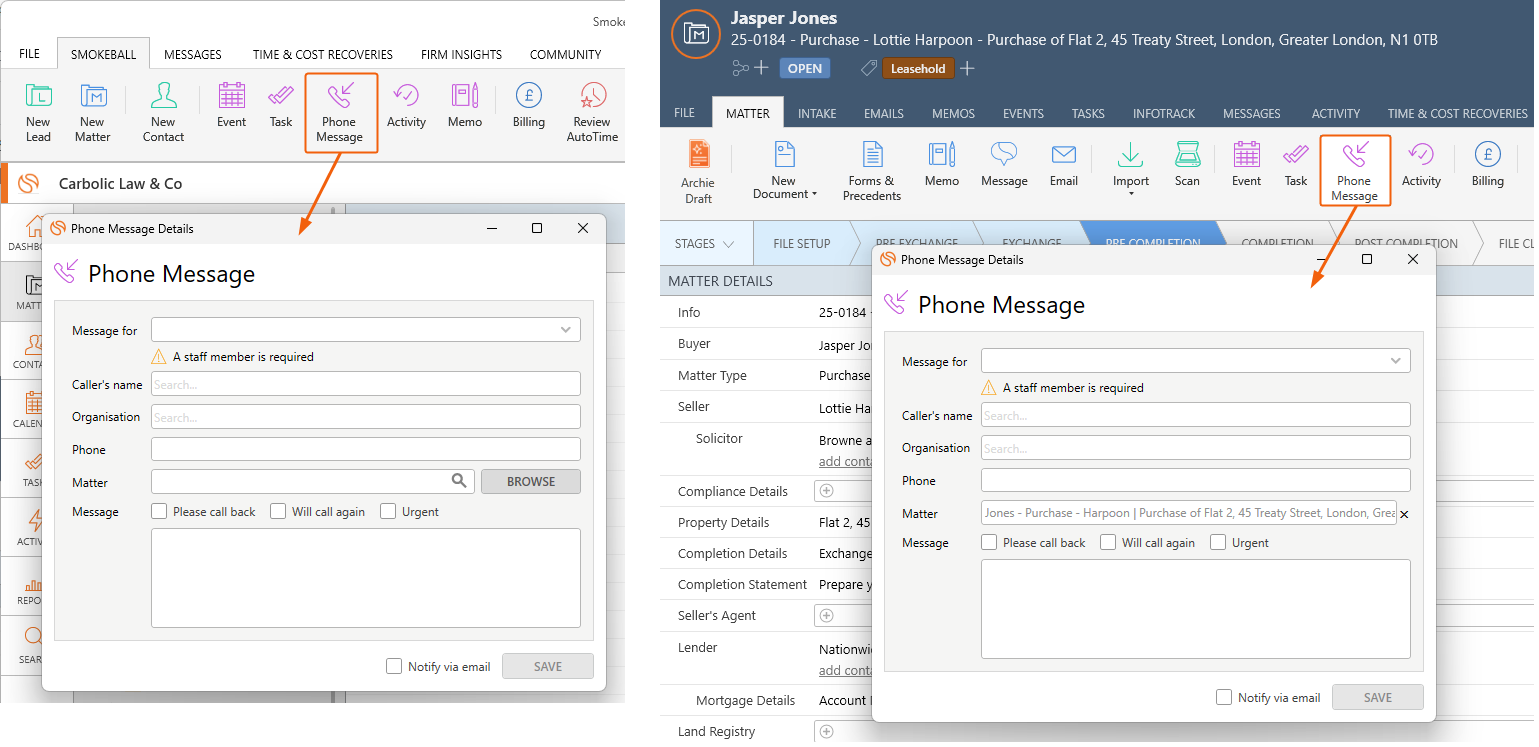Image resolution: width=1539 pixels, height=747 pixels.
Task: Click message text area in left dialog
Action: point(366,578)
